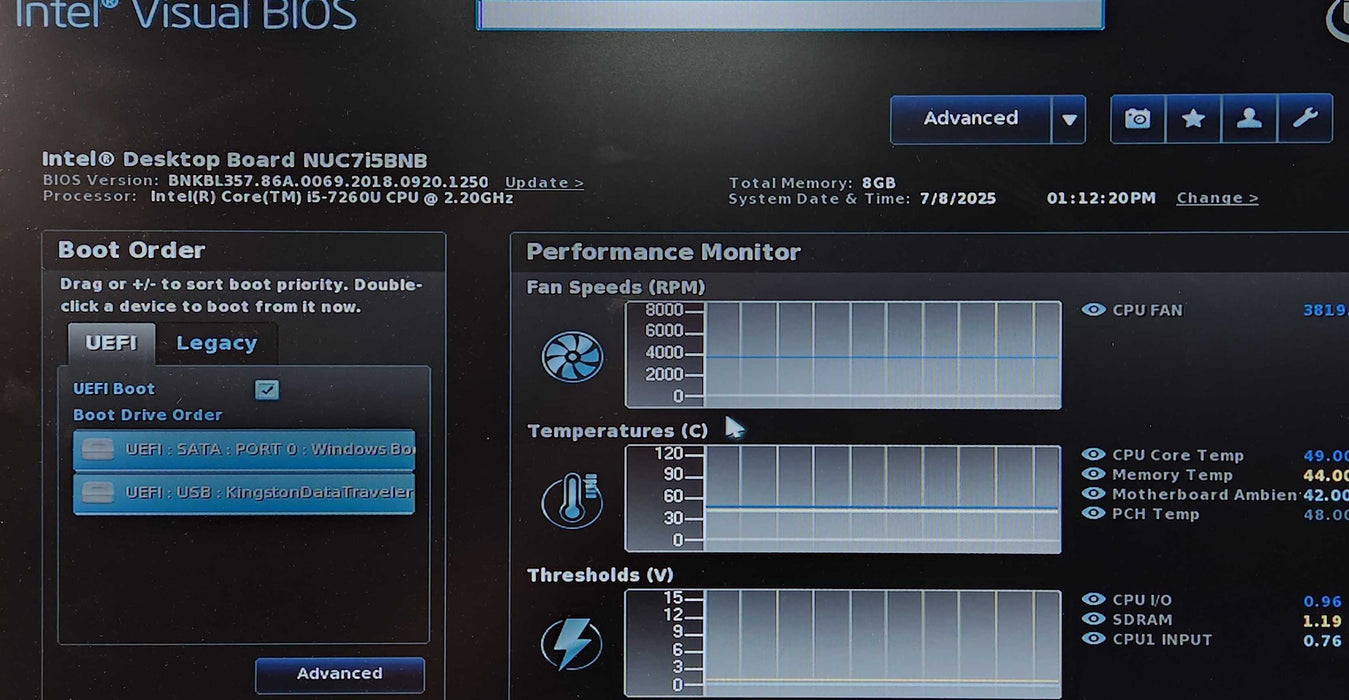This screenshot has width=1349, height=700.
Task: Toggle CPU I/O visibility eye
Action: pyautogui.click(x=1094, y=599)
